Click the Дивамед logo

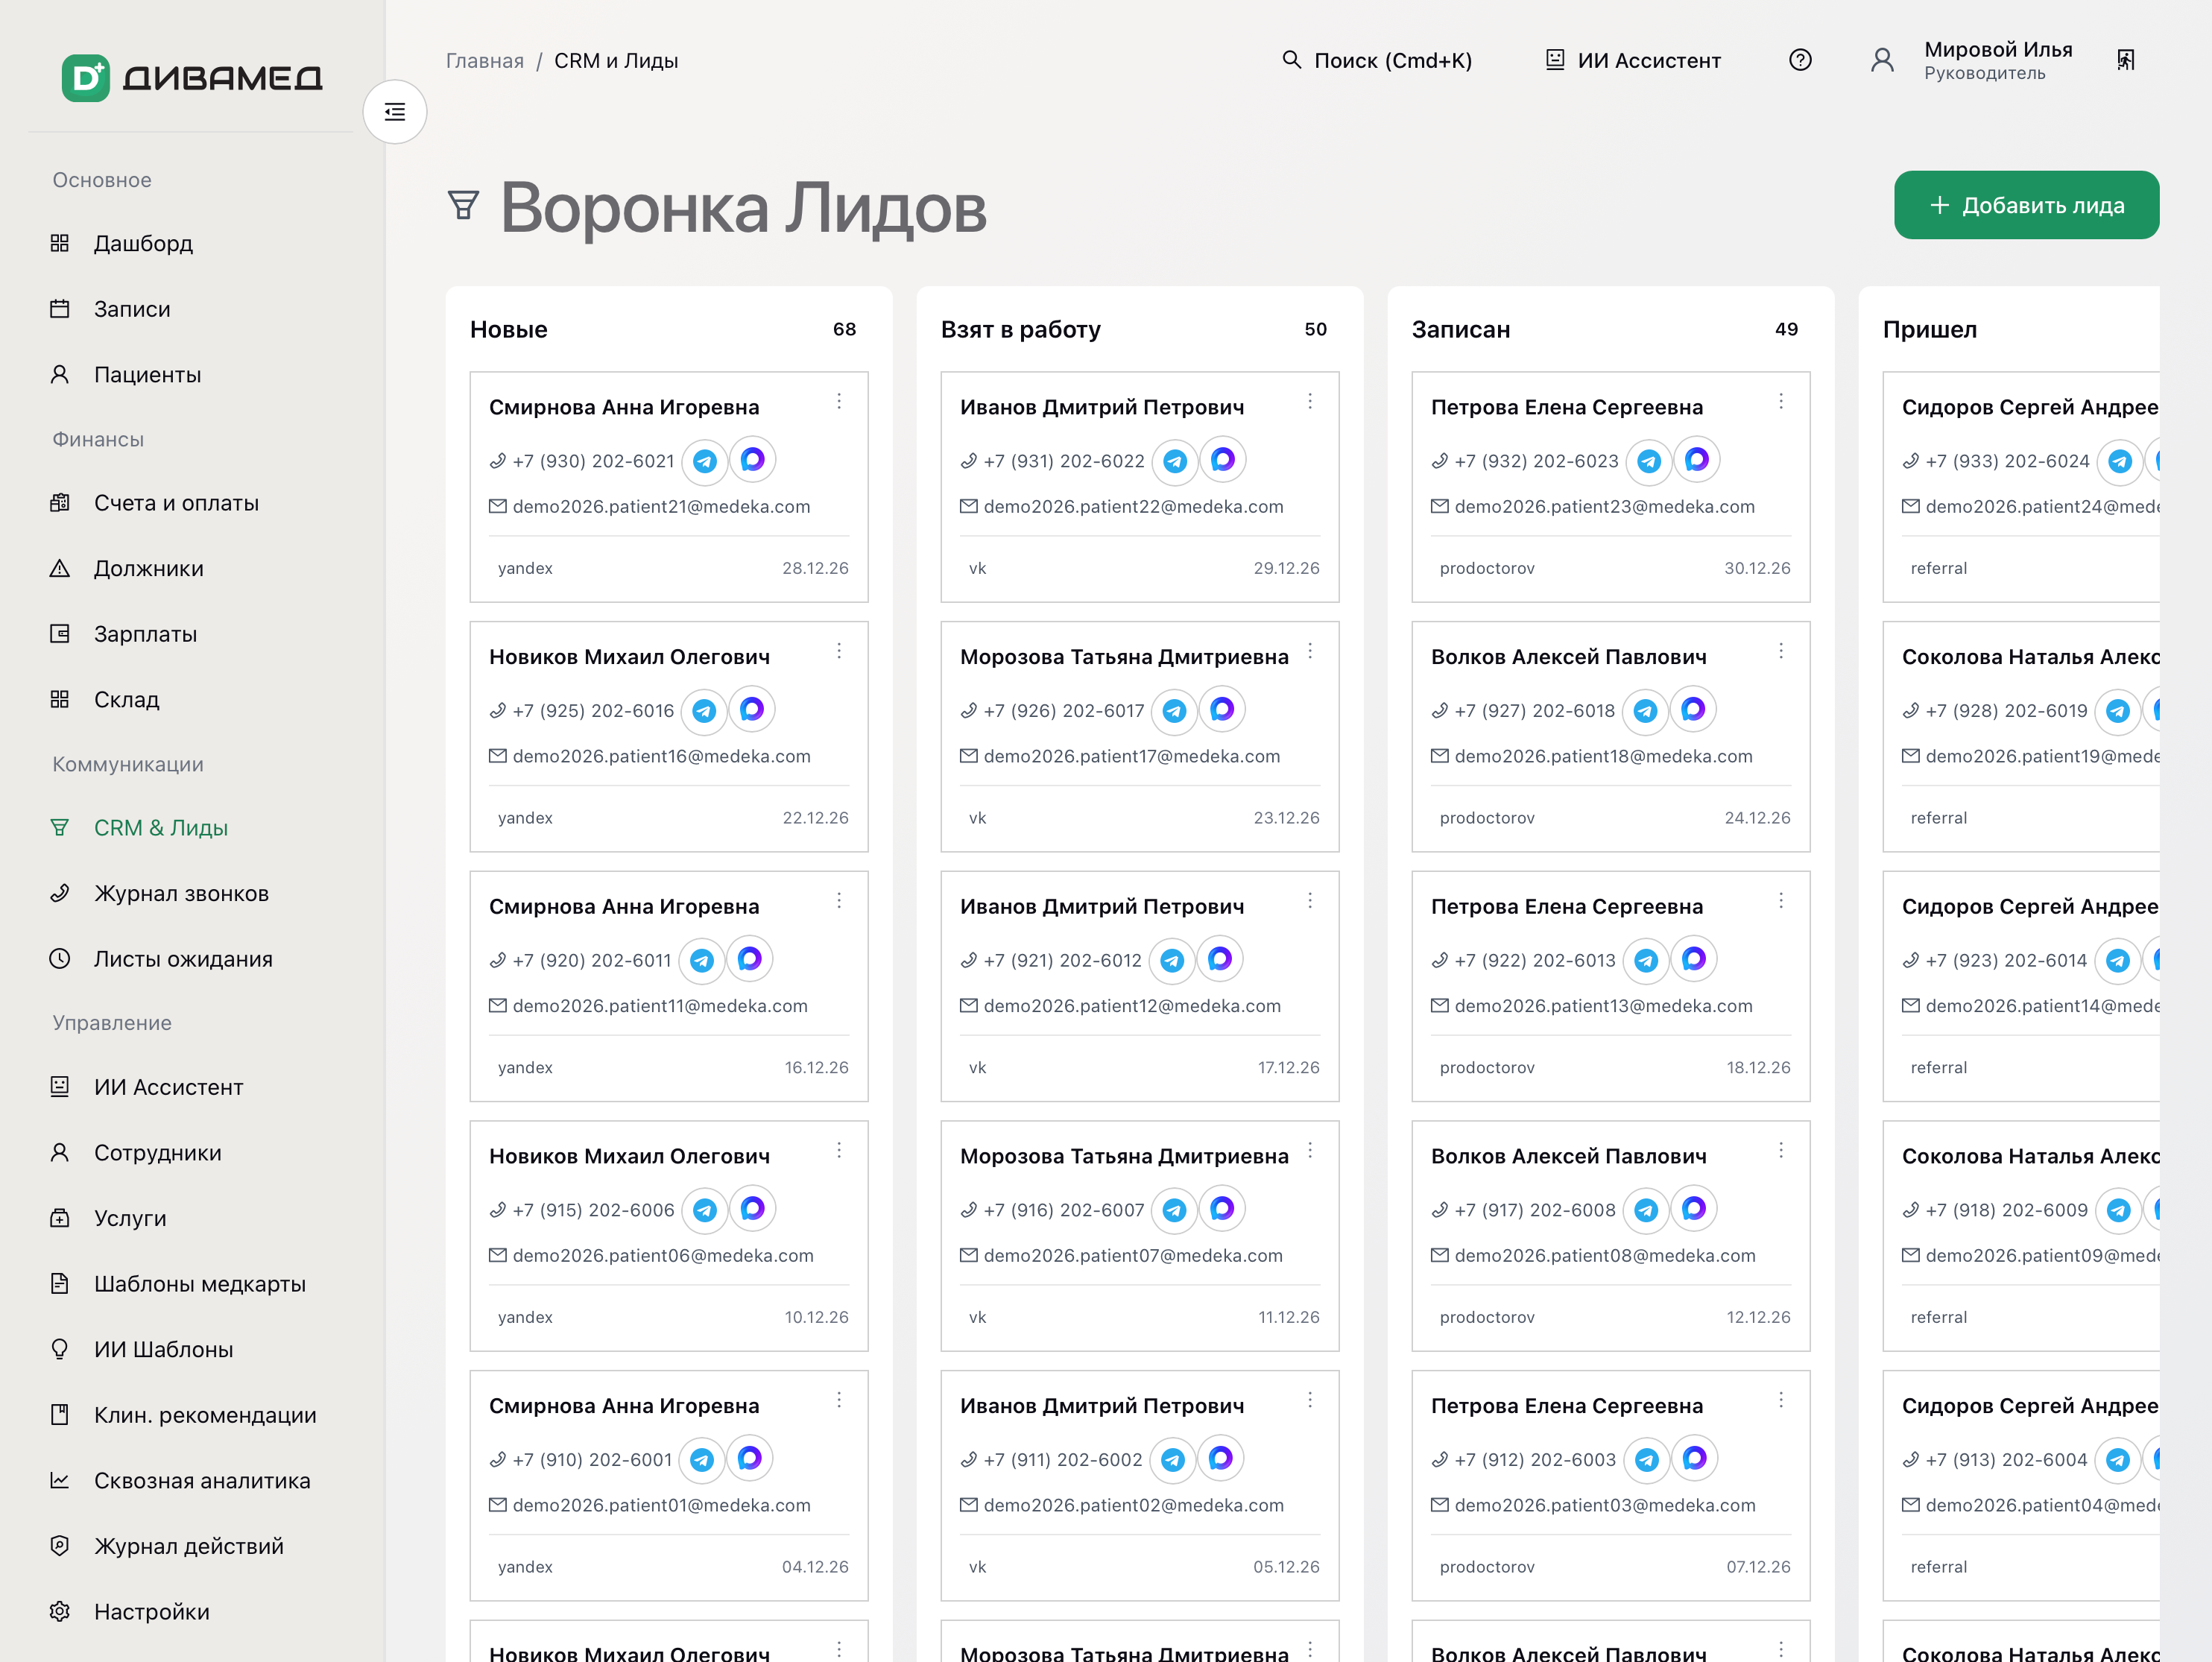192,78
